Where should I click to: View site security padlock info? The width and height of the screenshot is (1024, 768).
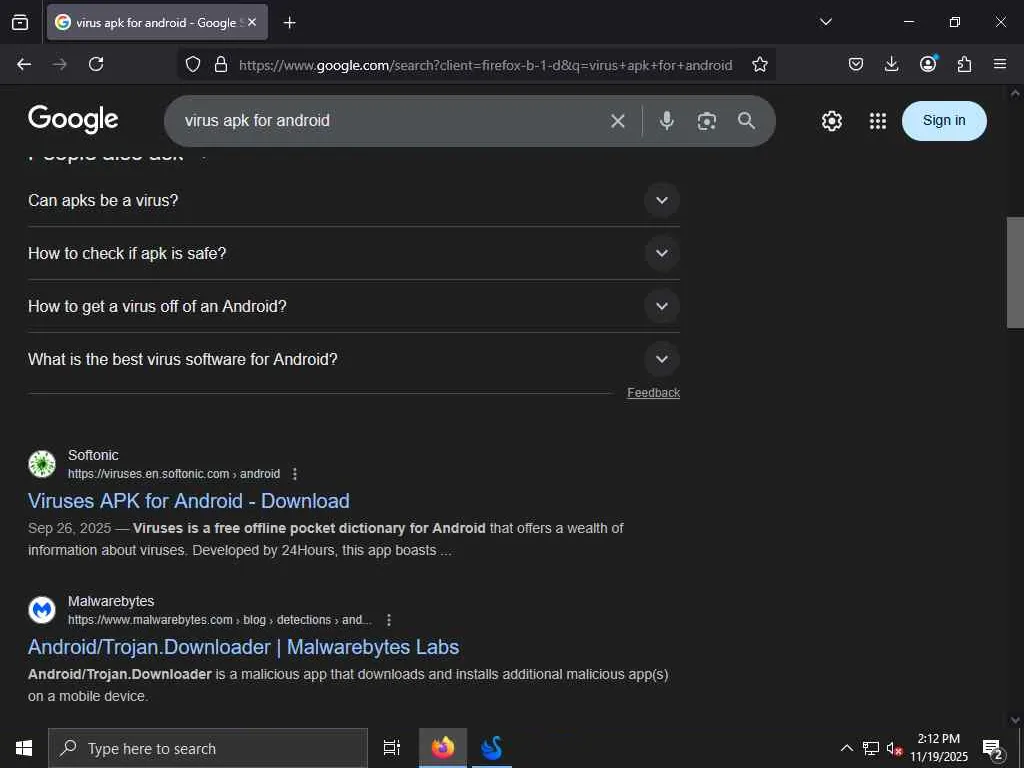click(x=221, y=64)
